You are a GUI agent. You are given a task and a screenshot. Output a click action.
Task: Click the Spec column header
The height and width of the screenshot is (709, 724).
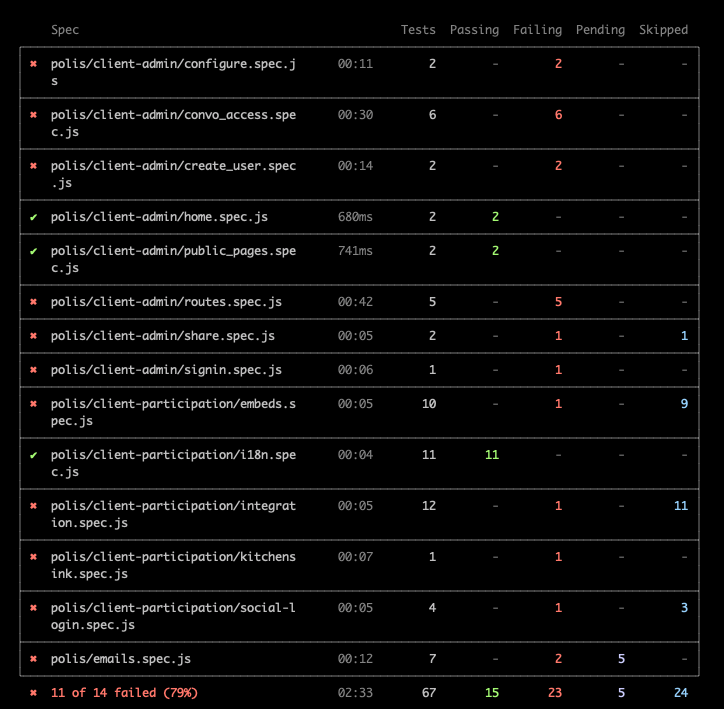point(65,30)
